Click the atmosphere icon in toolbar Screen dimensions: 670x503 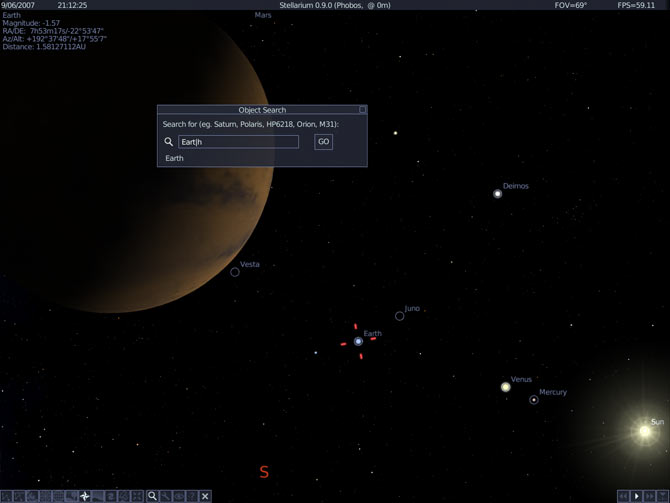(98, 496)
